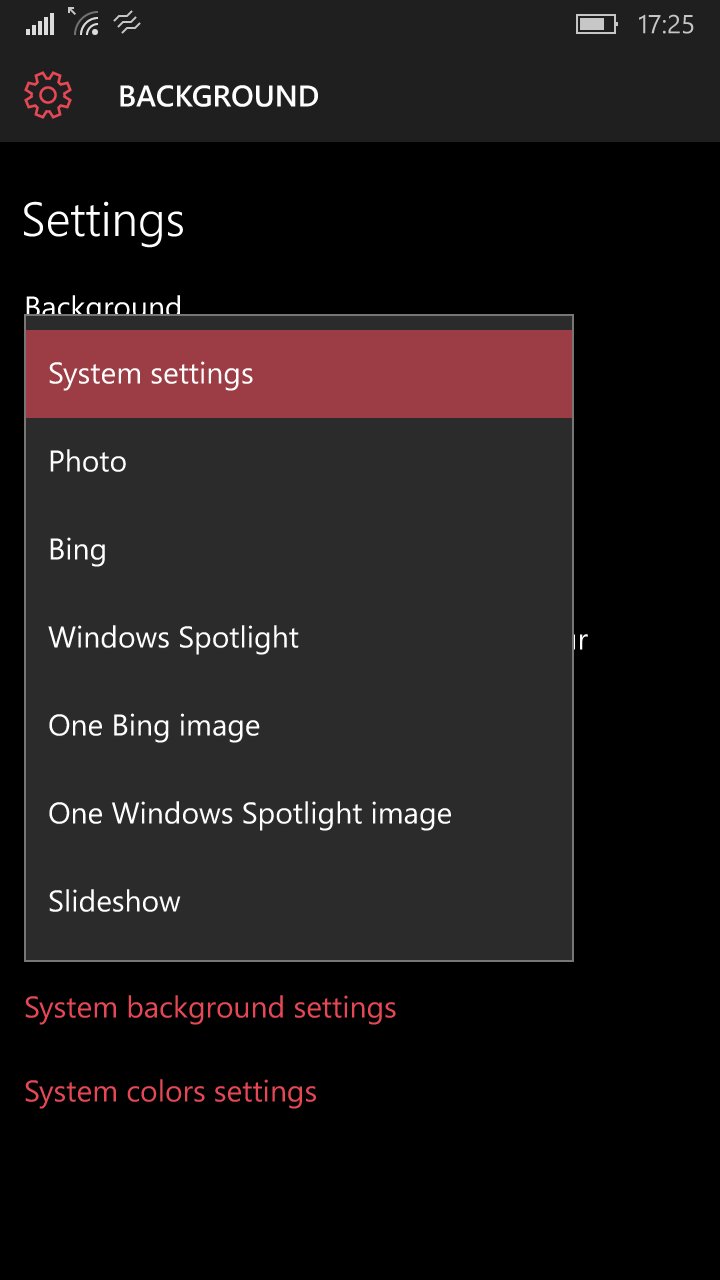The height and width of the screenshot is (1280, 720).
Task: Tap the battery level icon
Action: [x=597, y=24]
